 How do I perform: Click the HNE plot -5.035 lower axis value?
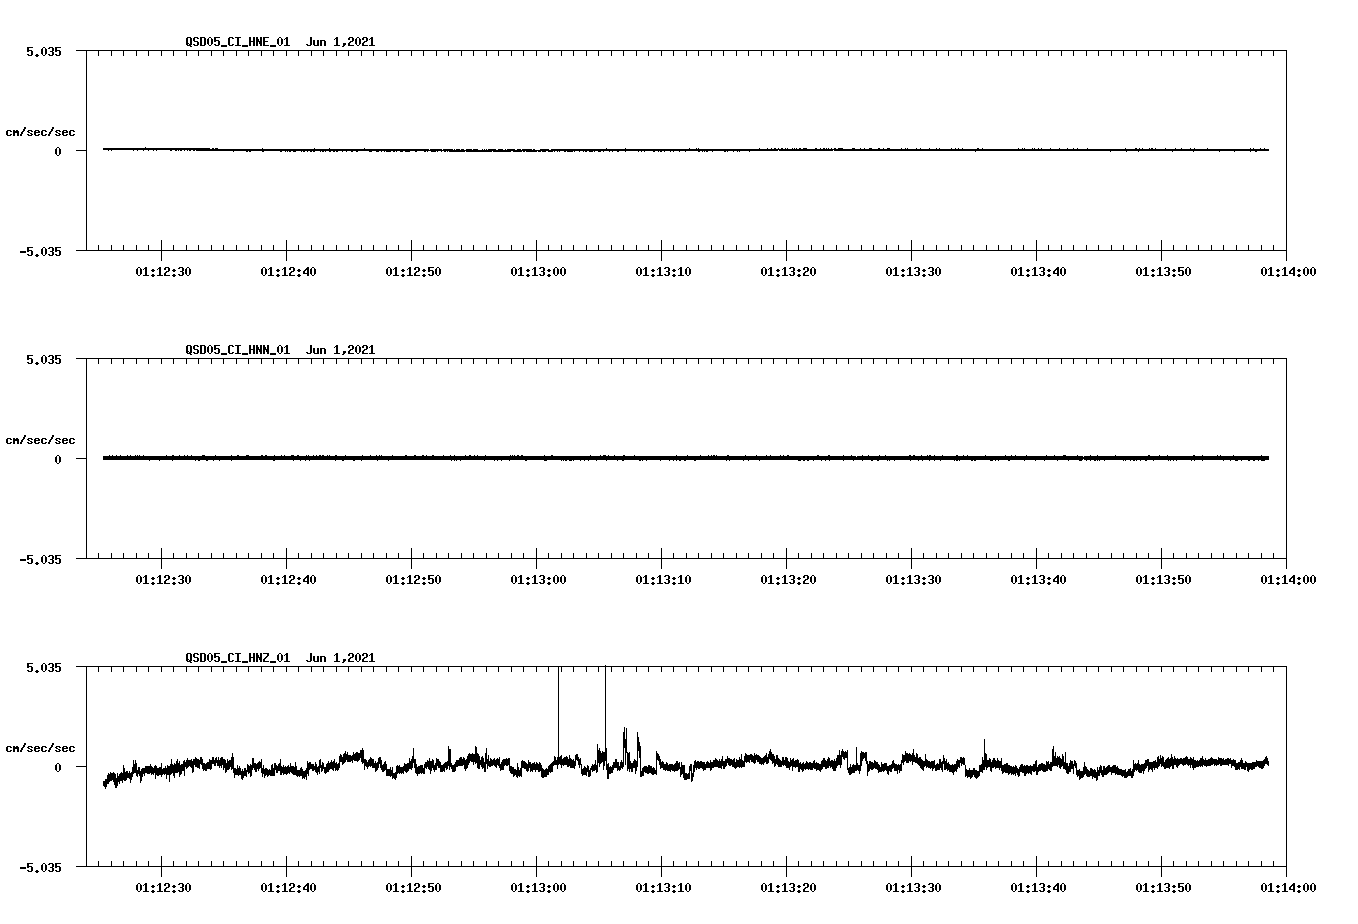pyautogui.click(x=41, y=251)
